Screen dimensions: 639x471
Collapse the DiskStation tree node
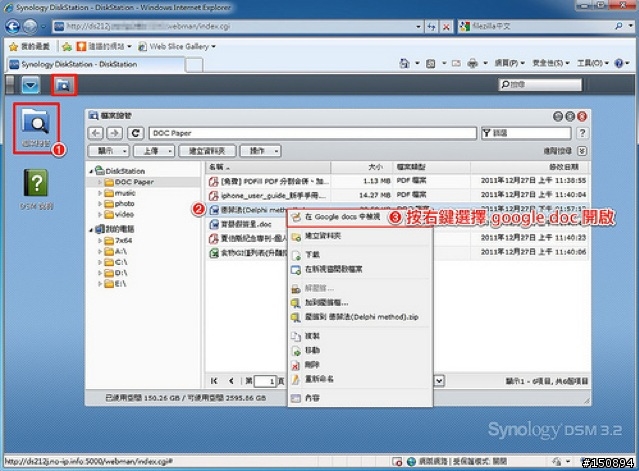click(x=91, y=171)
